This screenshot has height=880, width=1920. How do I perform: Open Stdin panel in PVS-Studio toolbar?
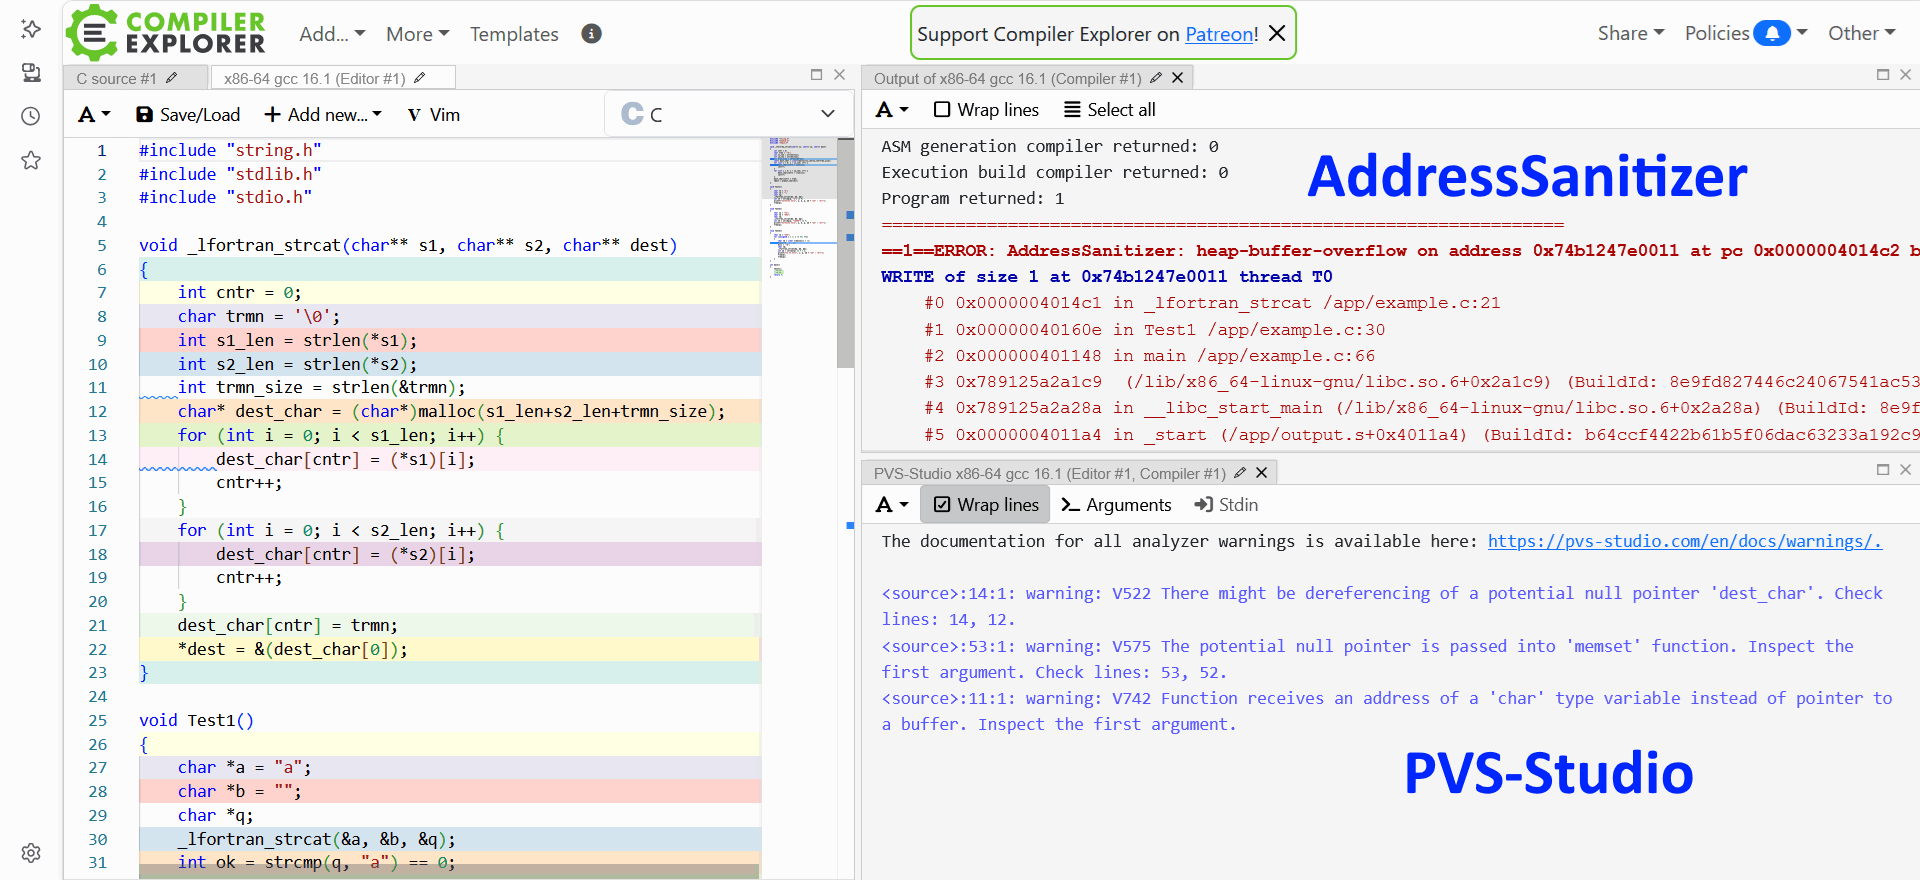point(1226,505)
